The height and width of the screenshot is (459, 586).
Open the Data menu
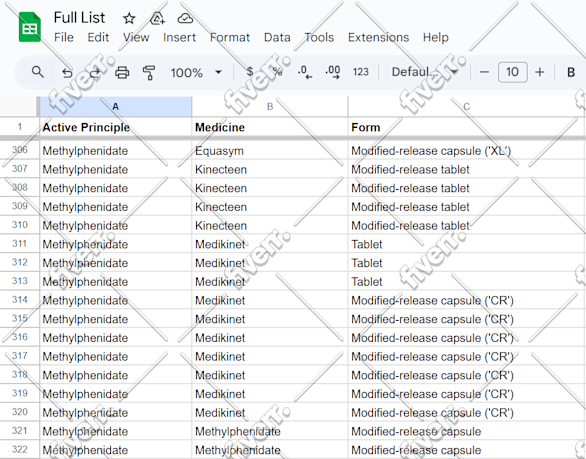[277, 37]
